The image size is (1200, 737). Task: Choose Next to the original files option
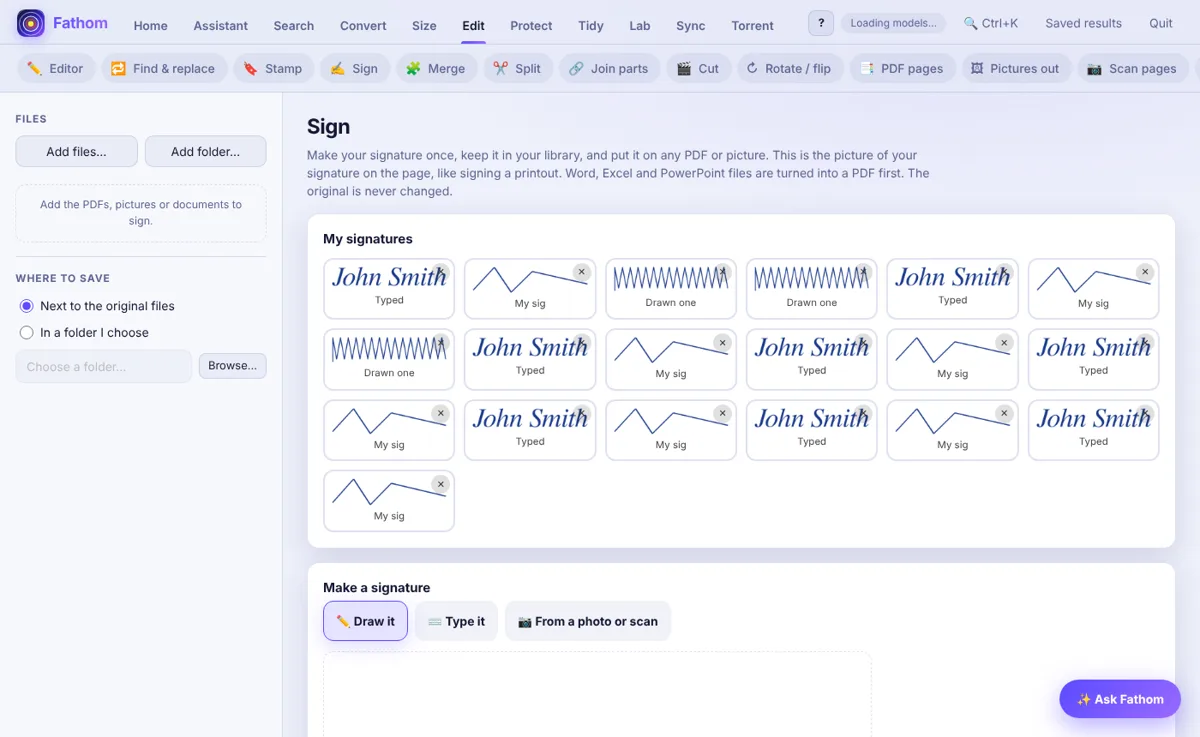[x=96, y=306]
